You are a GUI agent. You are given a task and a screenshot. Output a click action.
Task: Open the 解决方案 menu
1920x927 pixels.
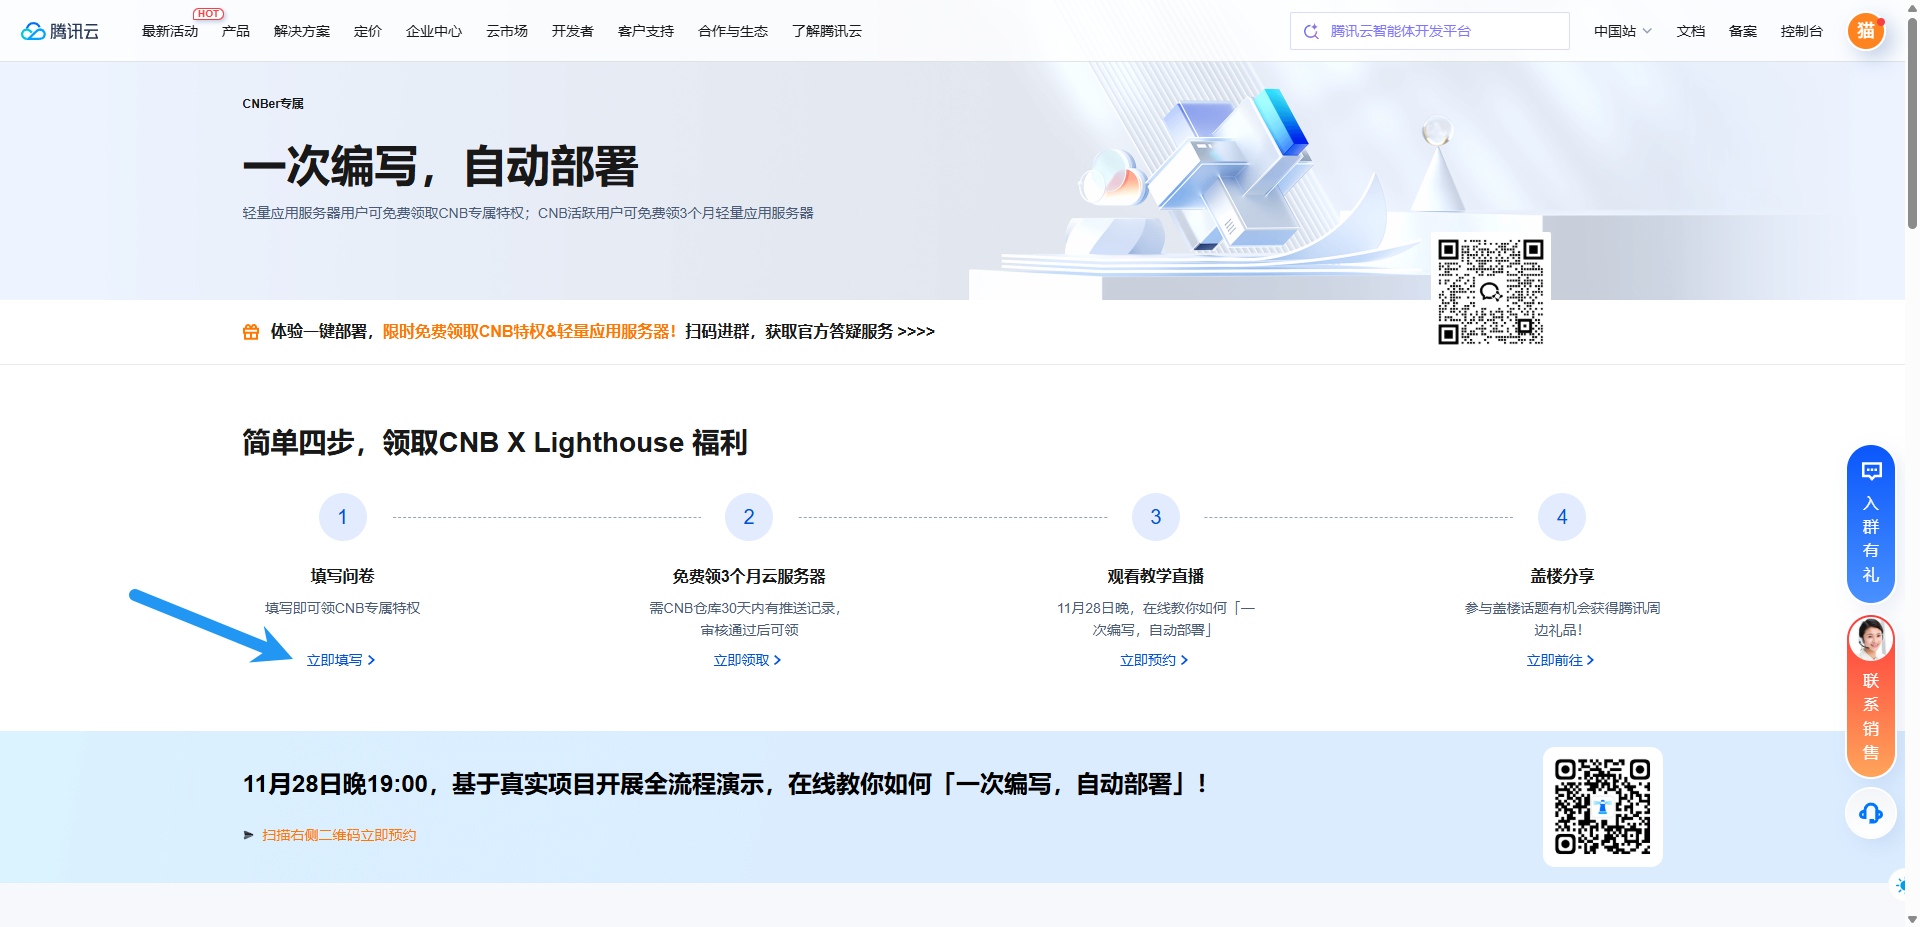click(x=301, y=31)
